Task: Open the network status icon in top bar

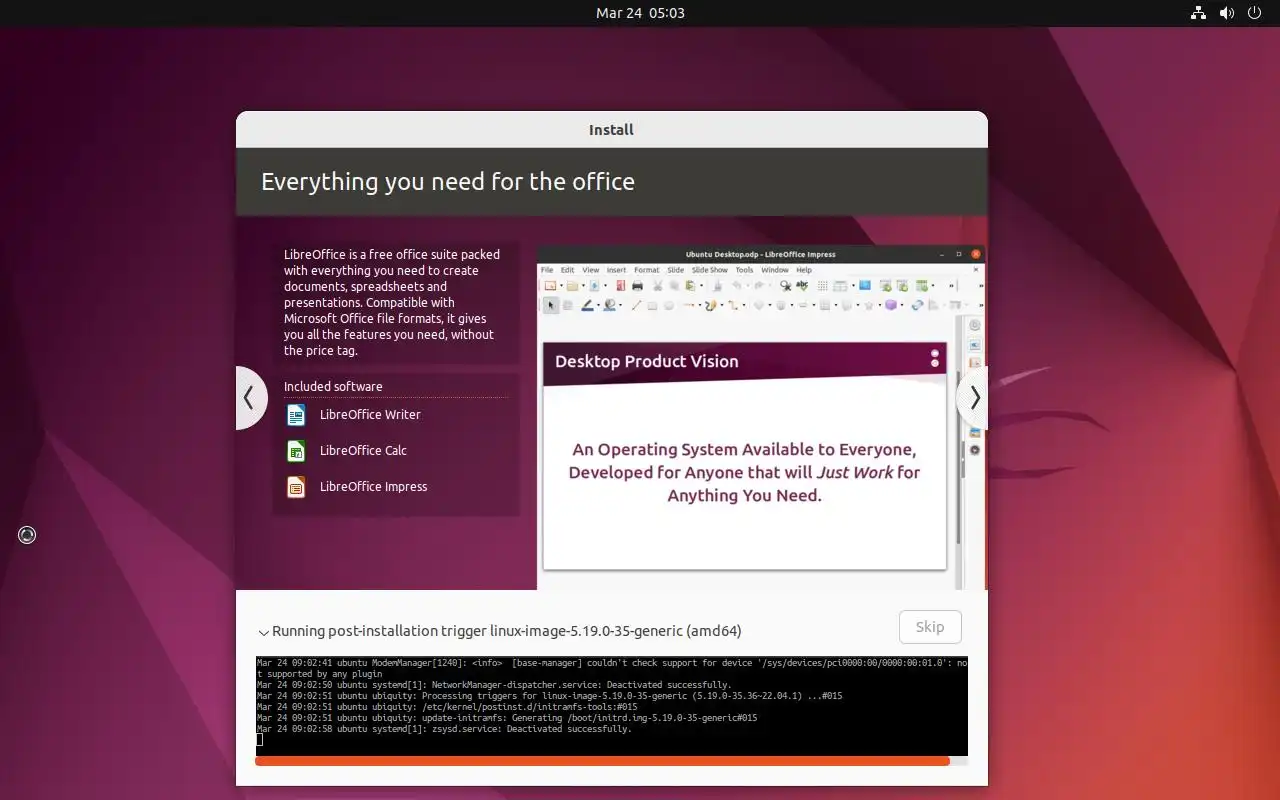Action: (1198, 13)
